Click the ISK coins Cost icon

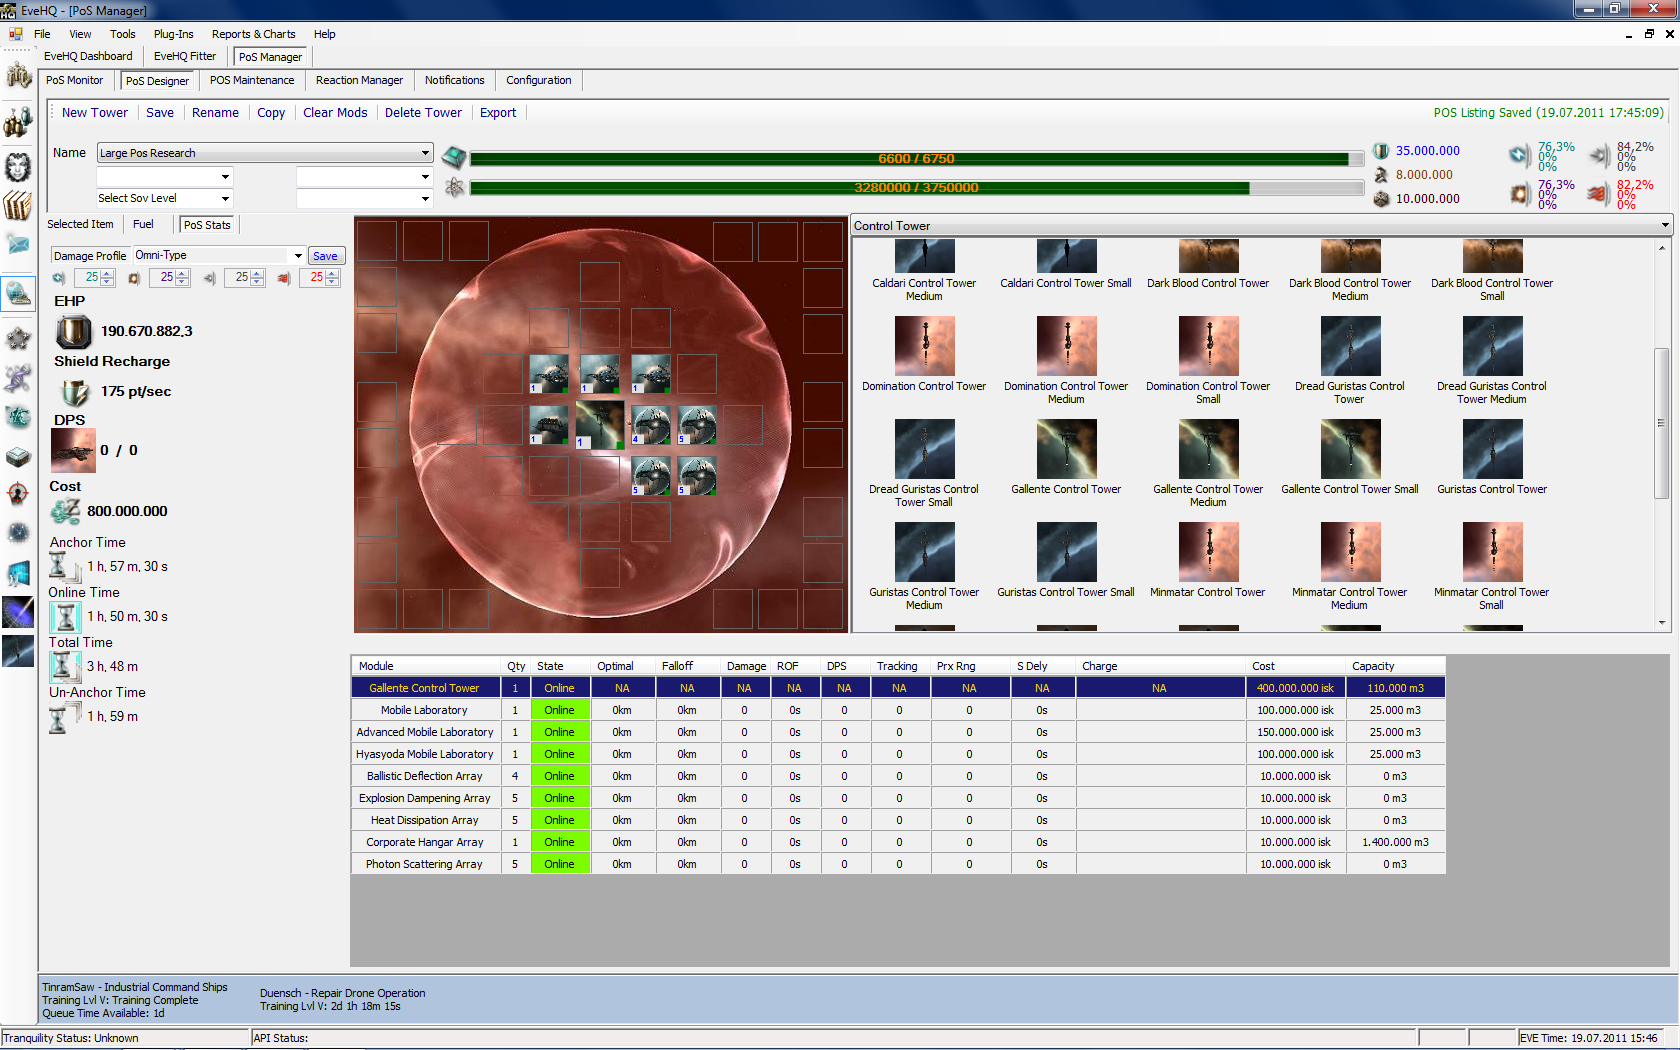click(x=66, y=512)
